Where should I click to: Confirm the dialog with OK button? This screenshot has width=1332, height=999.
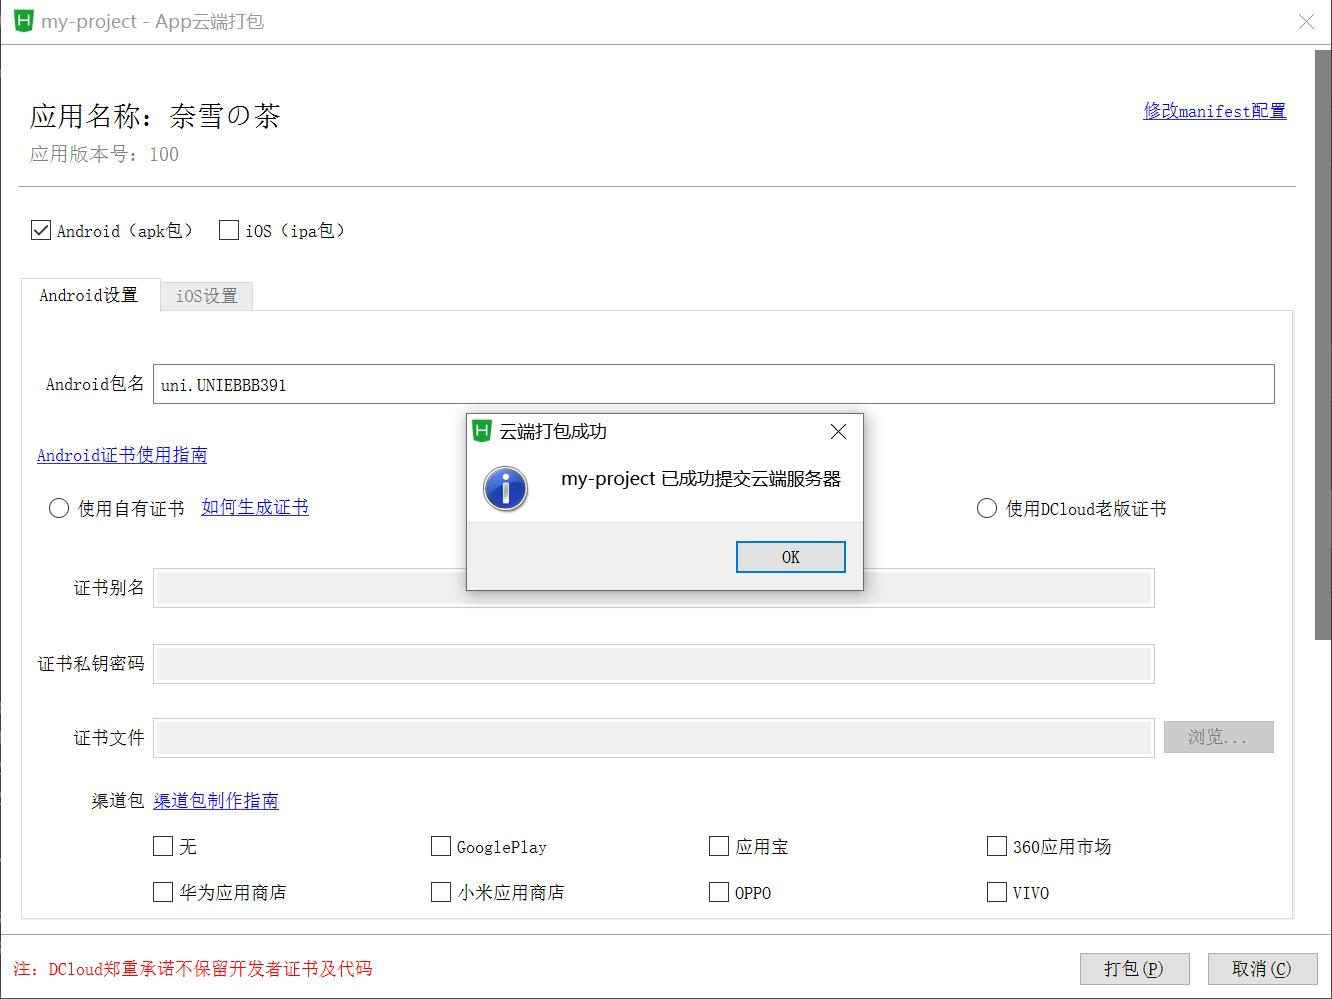pos(791,557)
